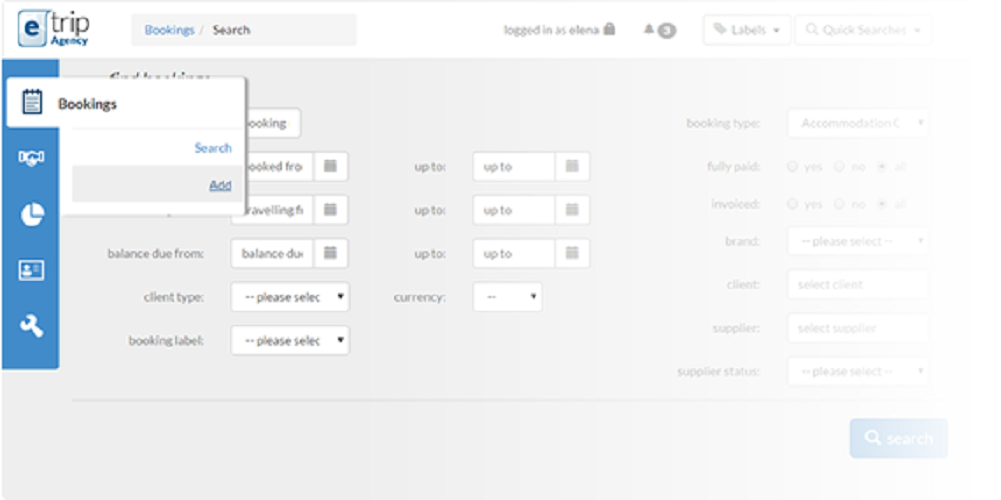This screenshot has width=1001, height=500.
Task: Open the Labels dropdown button
Action: [747, 30]
